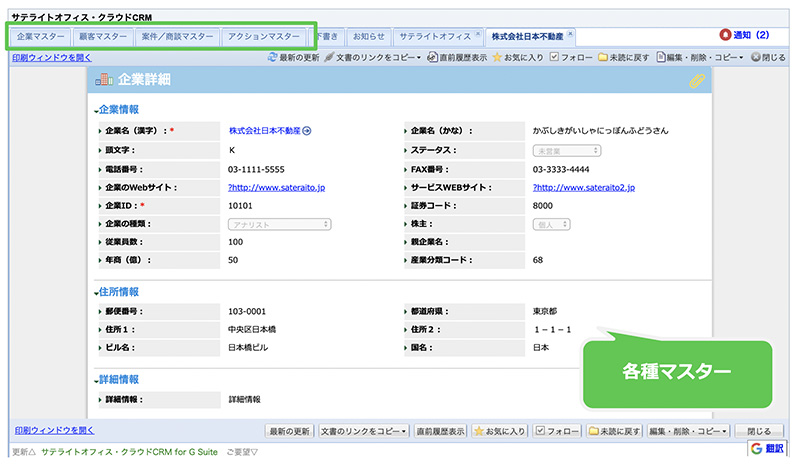Click bottom 閉じる button

coord(759,431)
